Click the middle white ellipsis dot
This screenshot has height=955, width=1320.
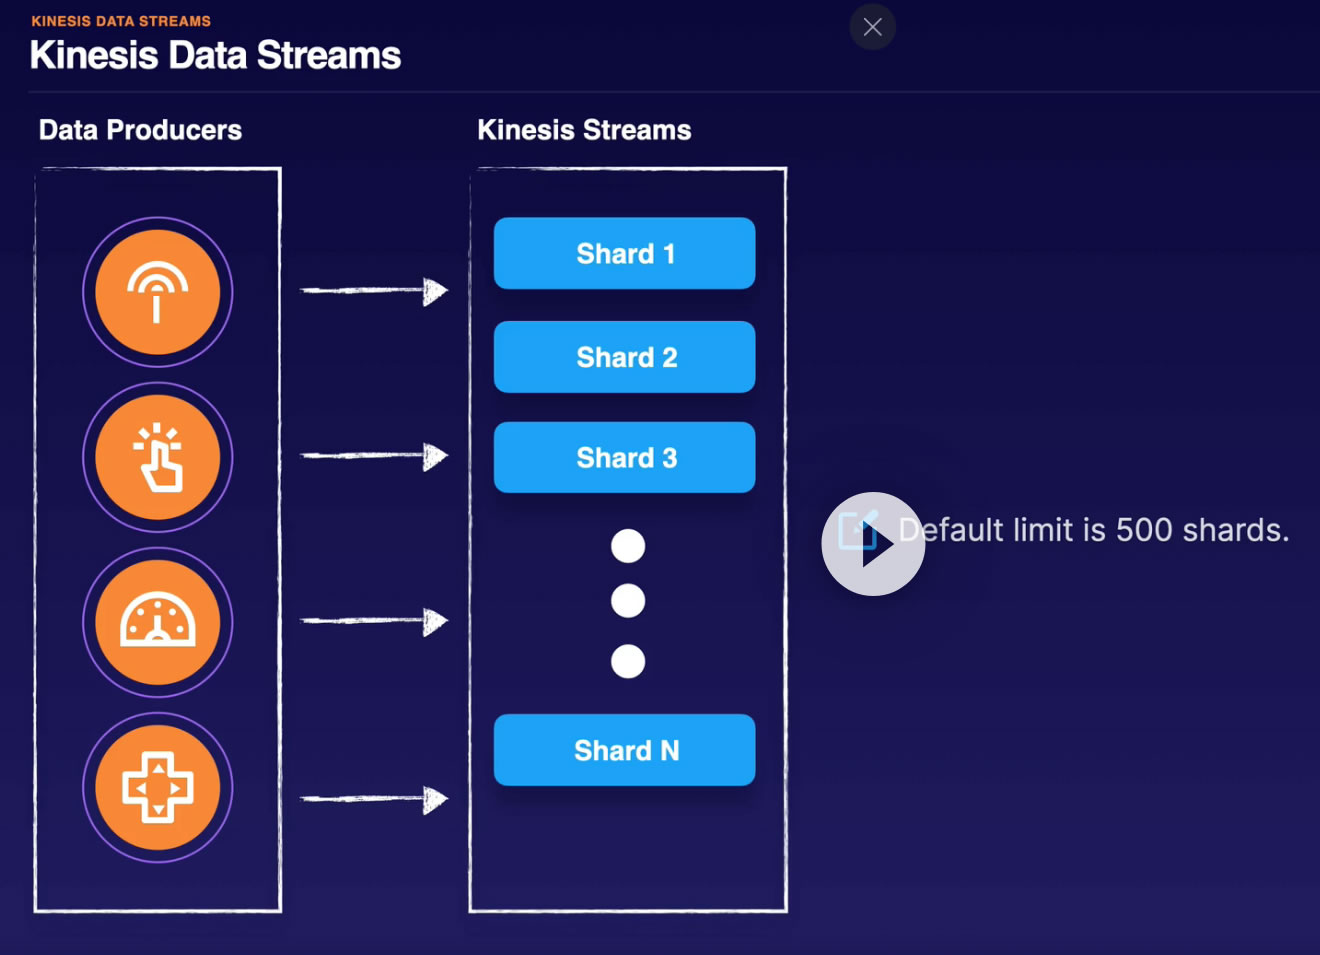click(x=628, y=601)
